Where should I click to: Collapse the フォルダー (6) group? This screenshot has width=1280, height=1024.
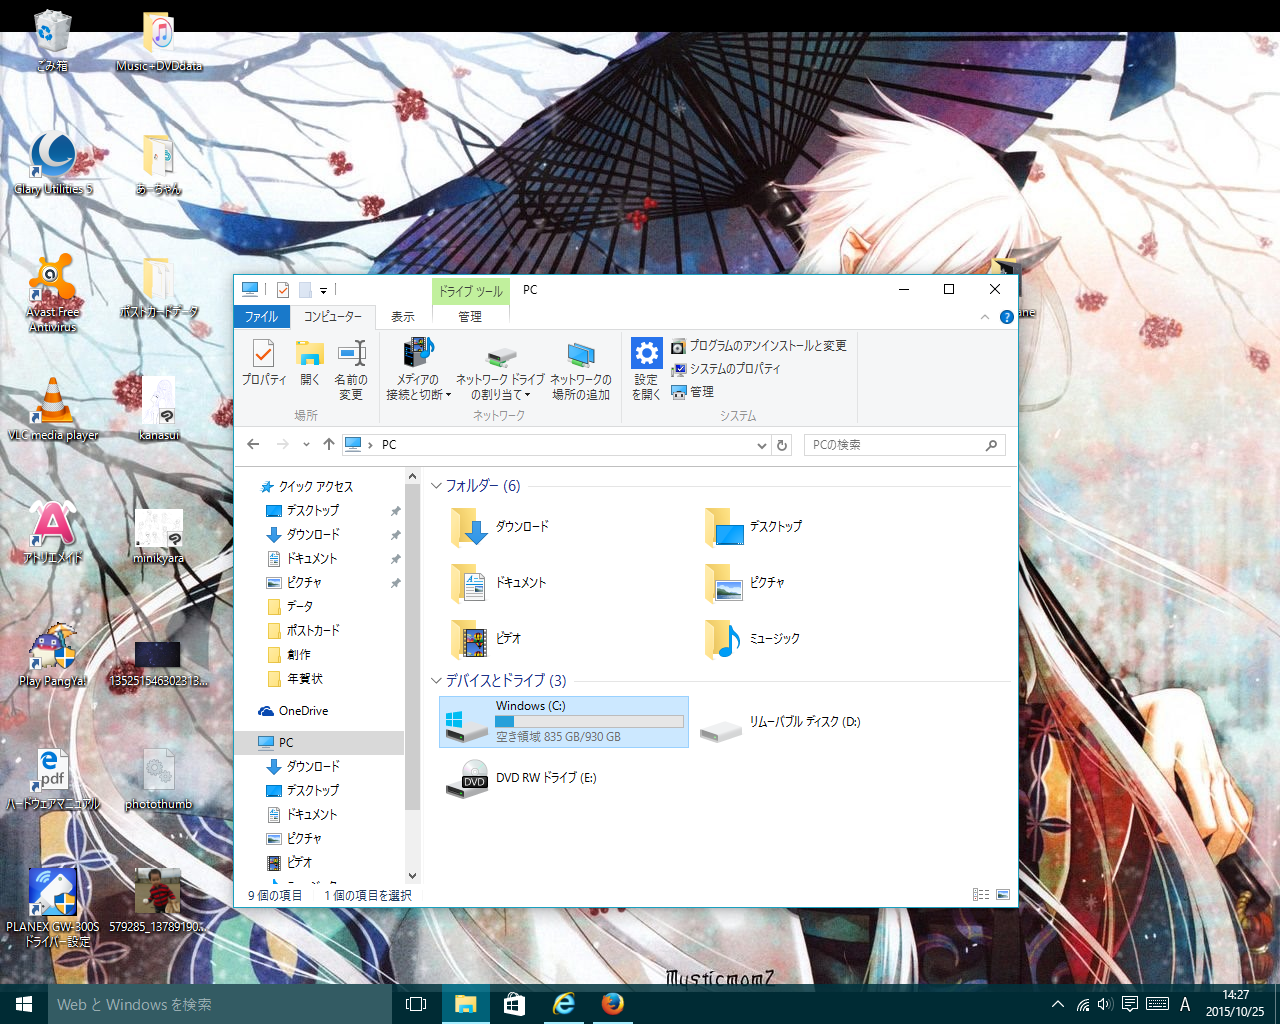click(x=436, y=486)
